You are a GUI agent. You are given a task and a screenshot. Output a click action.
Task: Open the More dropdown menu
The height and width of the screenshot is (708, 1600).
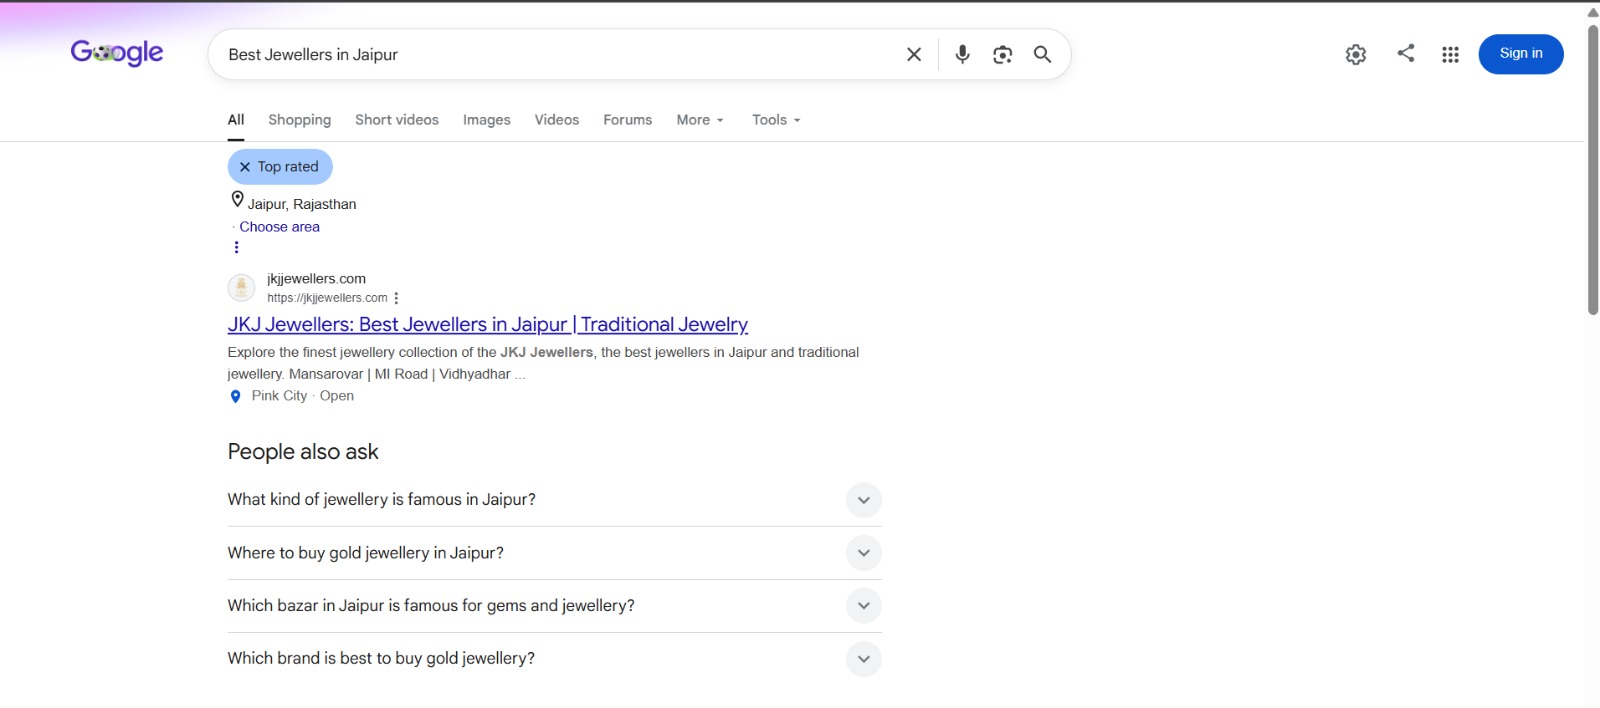700,120
